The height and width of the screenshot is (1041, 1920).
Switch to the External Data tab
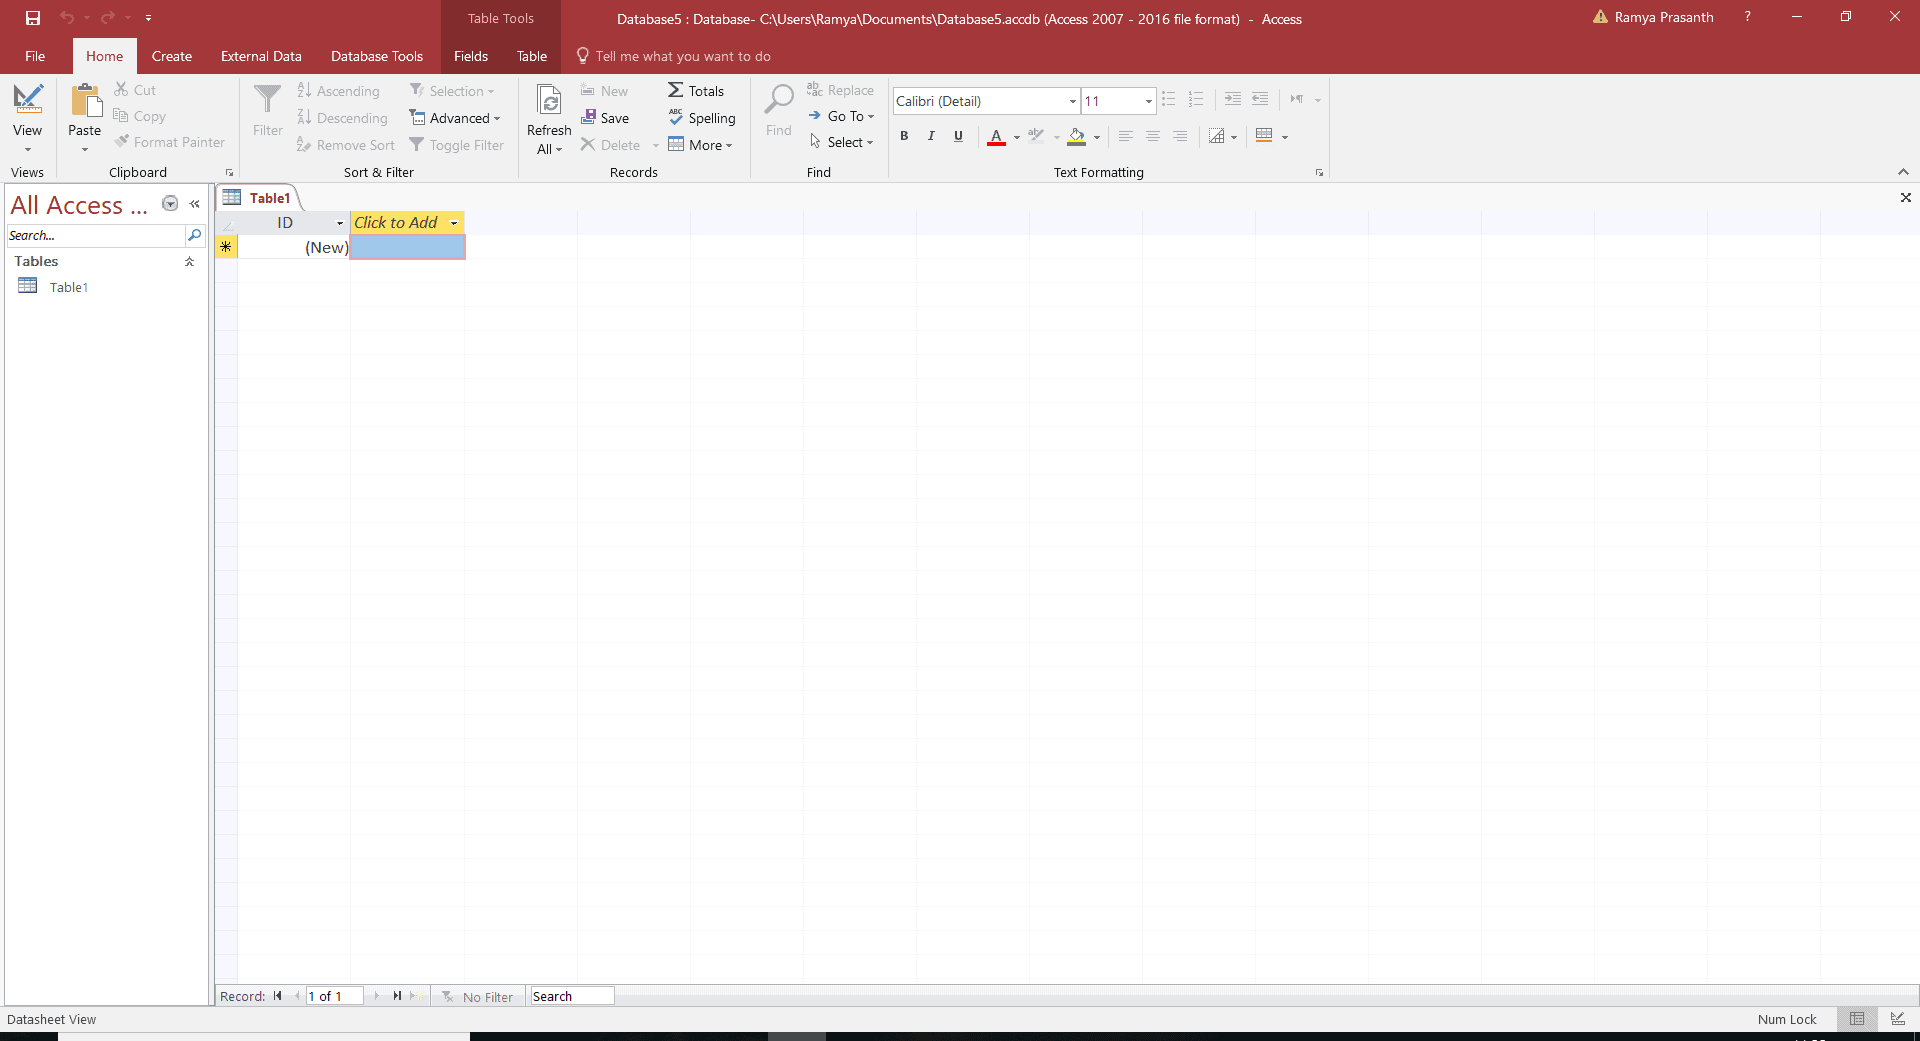(x=261, y=56)
